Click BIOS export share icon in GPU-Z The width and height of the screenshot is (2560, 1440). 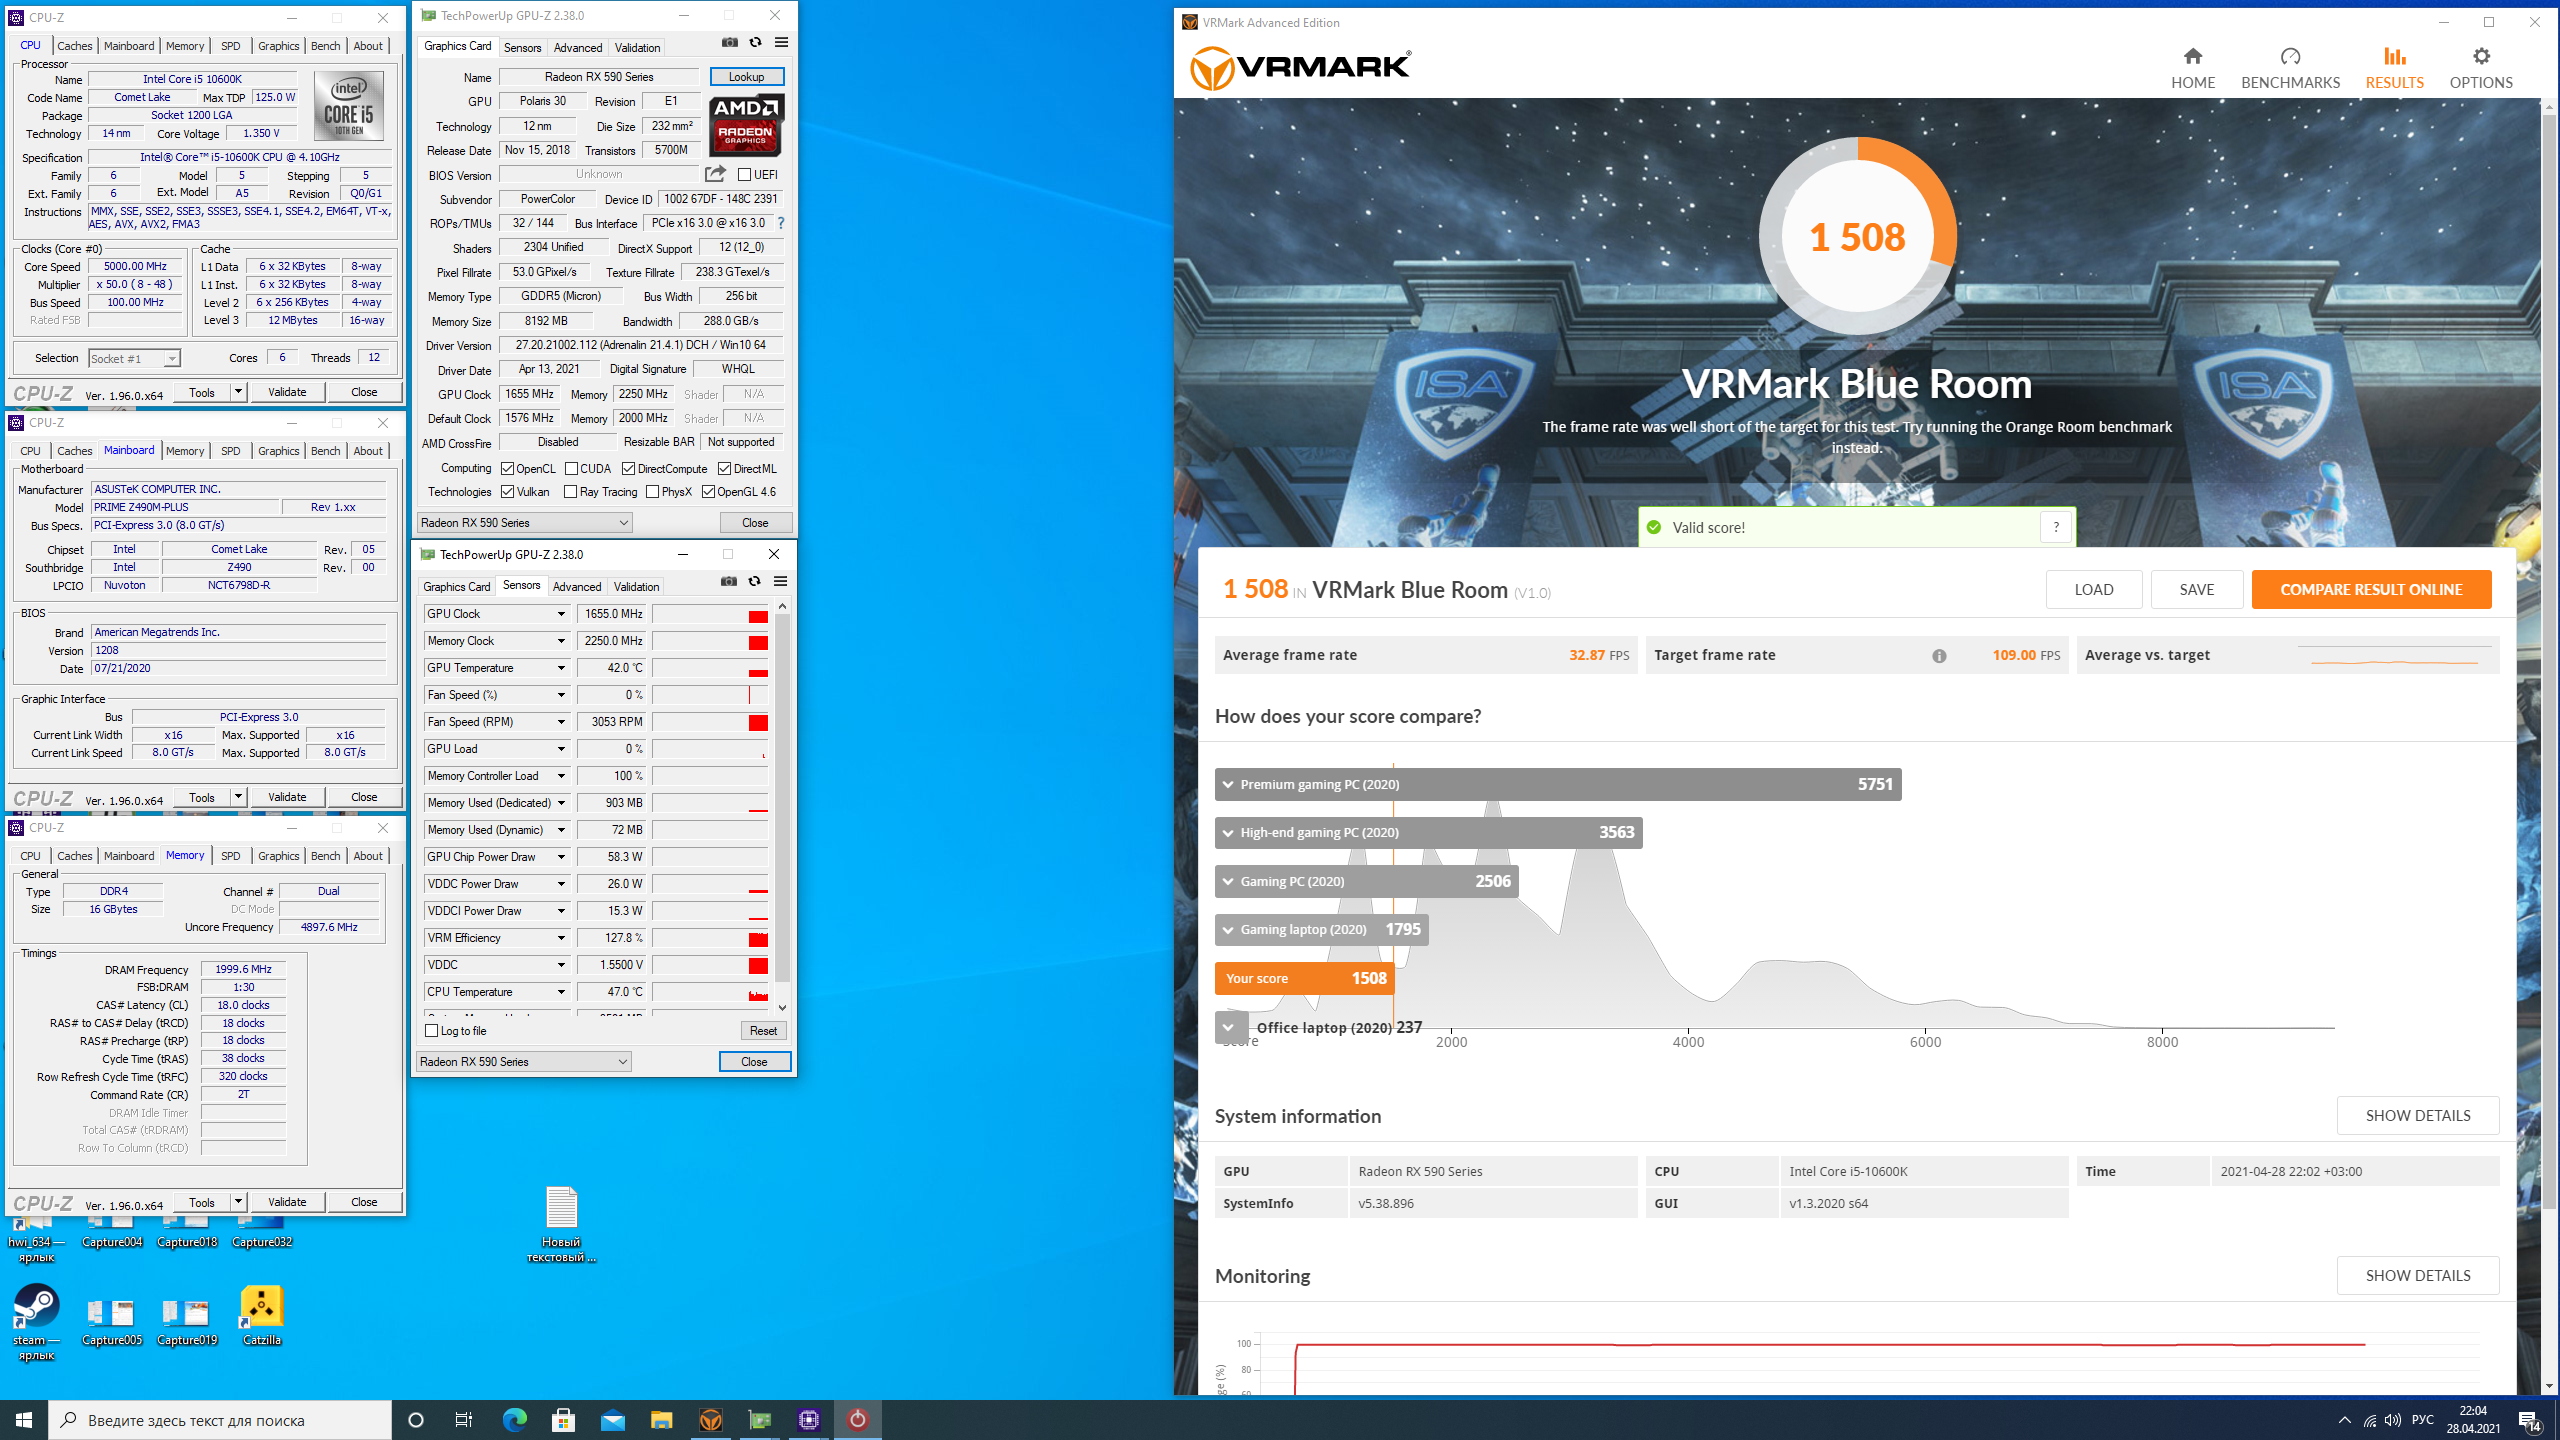(715, 174)
